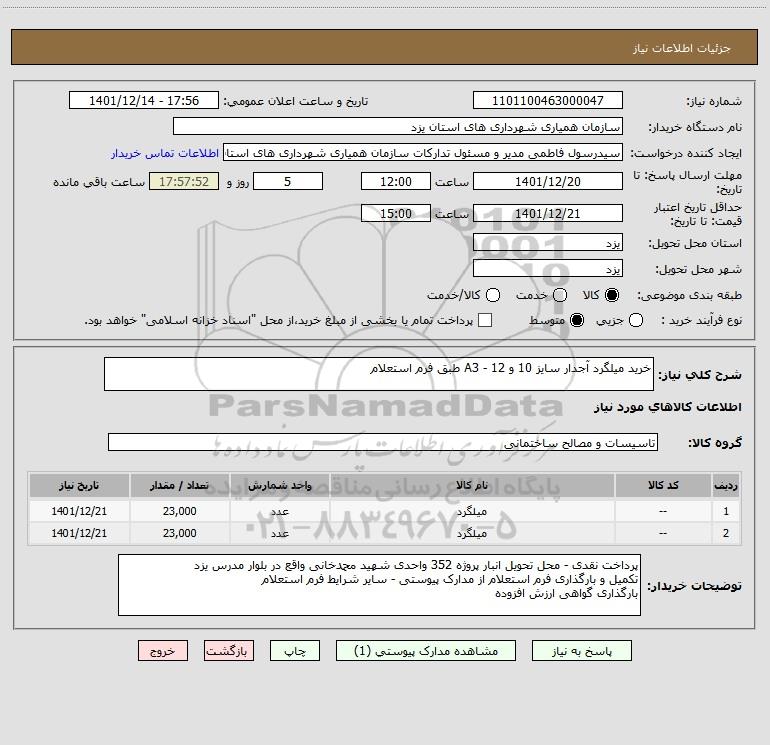Click the need number field 1101100463000047
Screen dimensions: 770x745
(548, 101)
